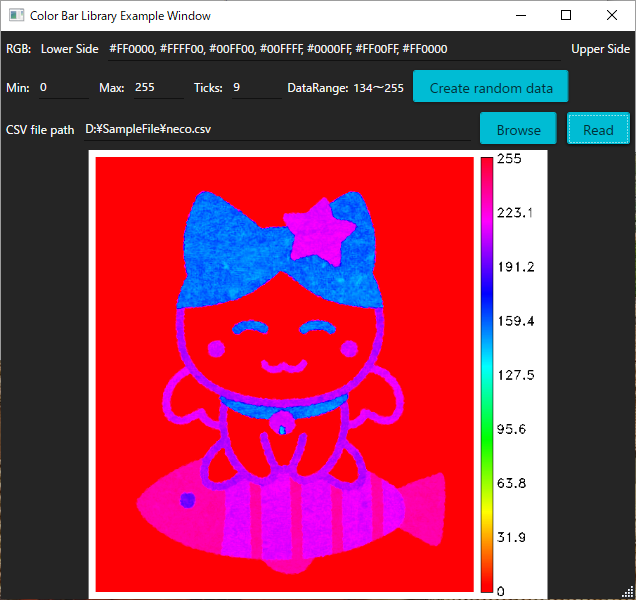Click the RGB: label
The image size is (636, 600).
click(x=18, y=49)
